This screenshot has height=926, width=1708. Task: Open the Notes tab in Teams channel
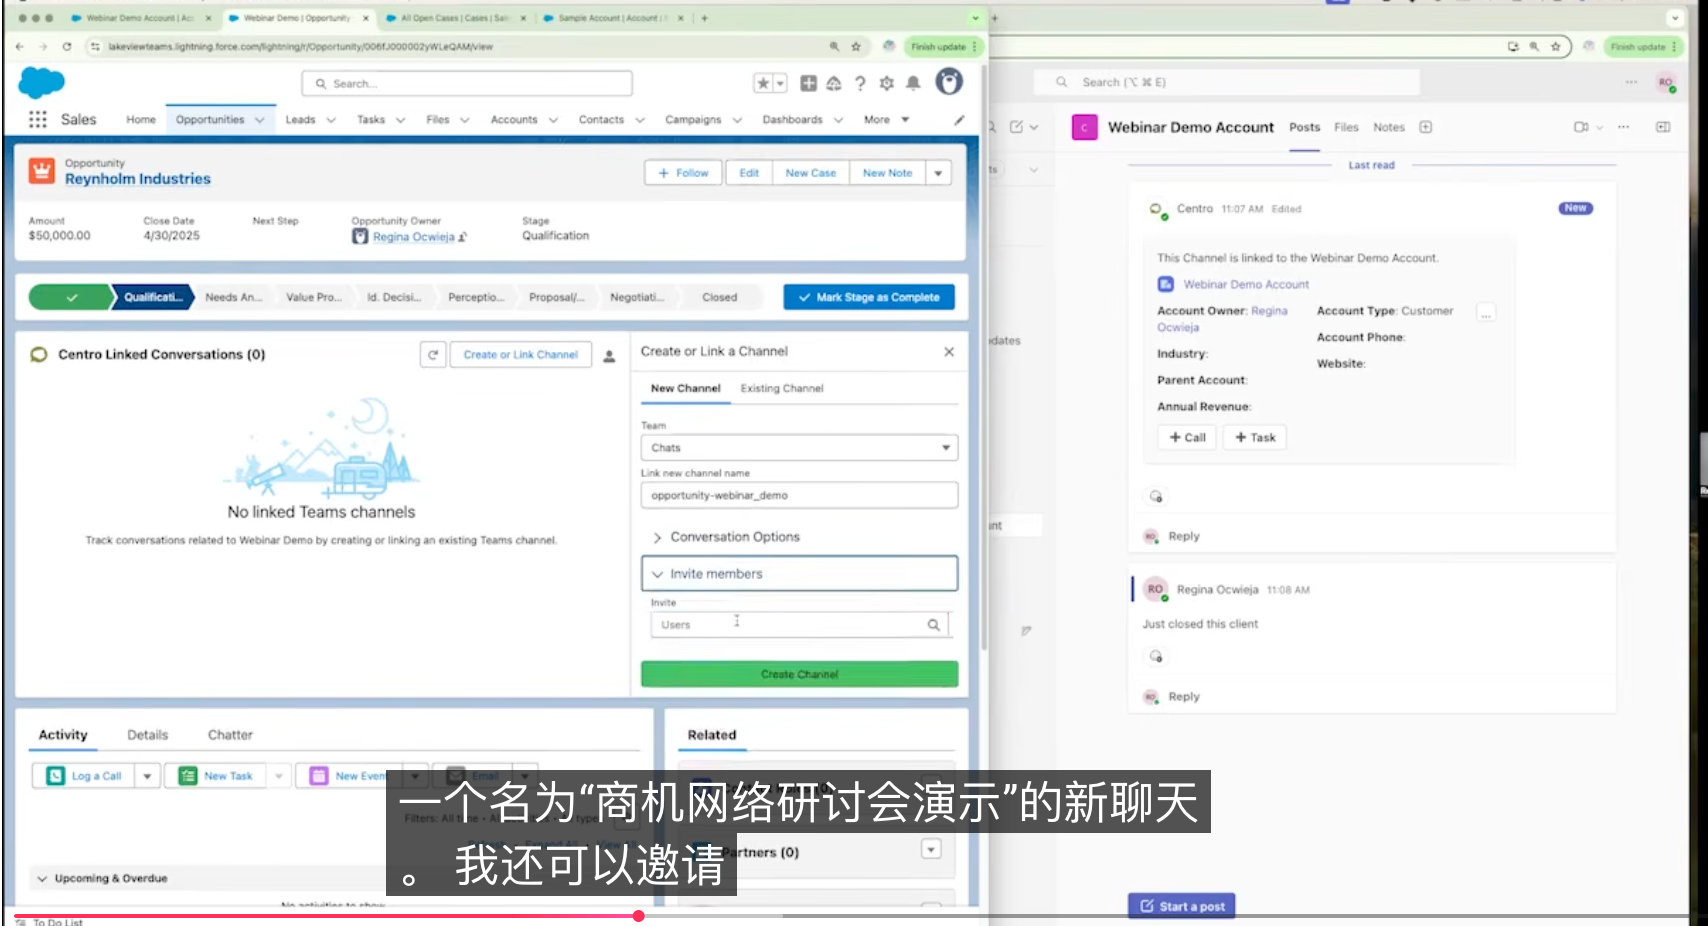[1389, 128]
